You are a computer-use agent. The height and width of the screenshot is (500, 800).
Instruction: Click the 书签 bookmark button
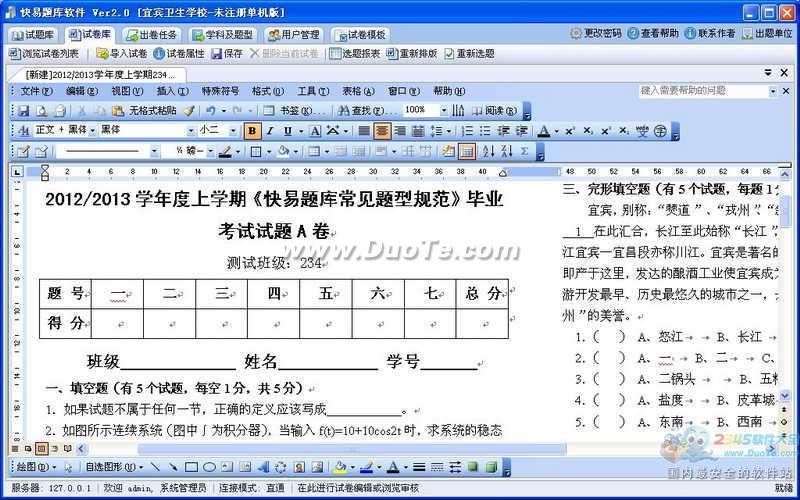(x=294, y=111)
